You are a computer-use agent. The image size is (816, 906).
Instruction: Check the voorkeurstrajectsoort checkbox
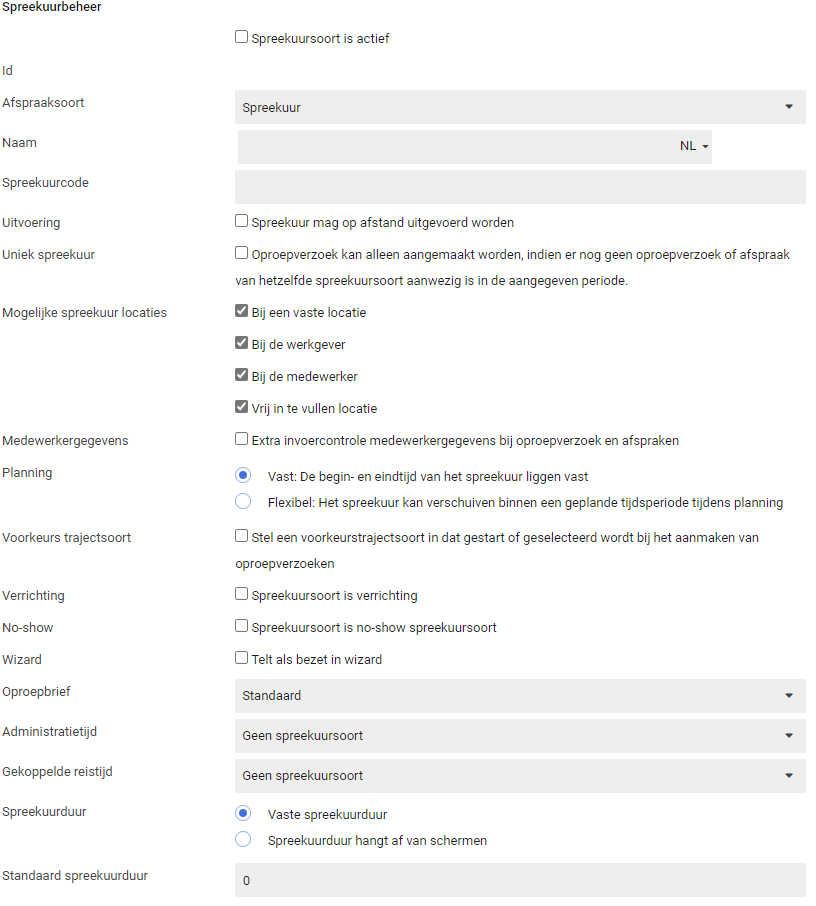tap(241, 536)
